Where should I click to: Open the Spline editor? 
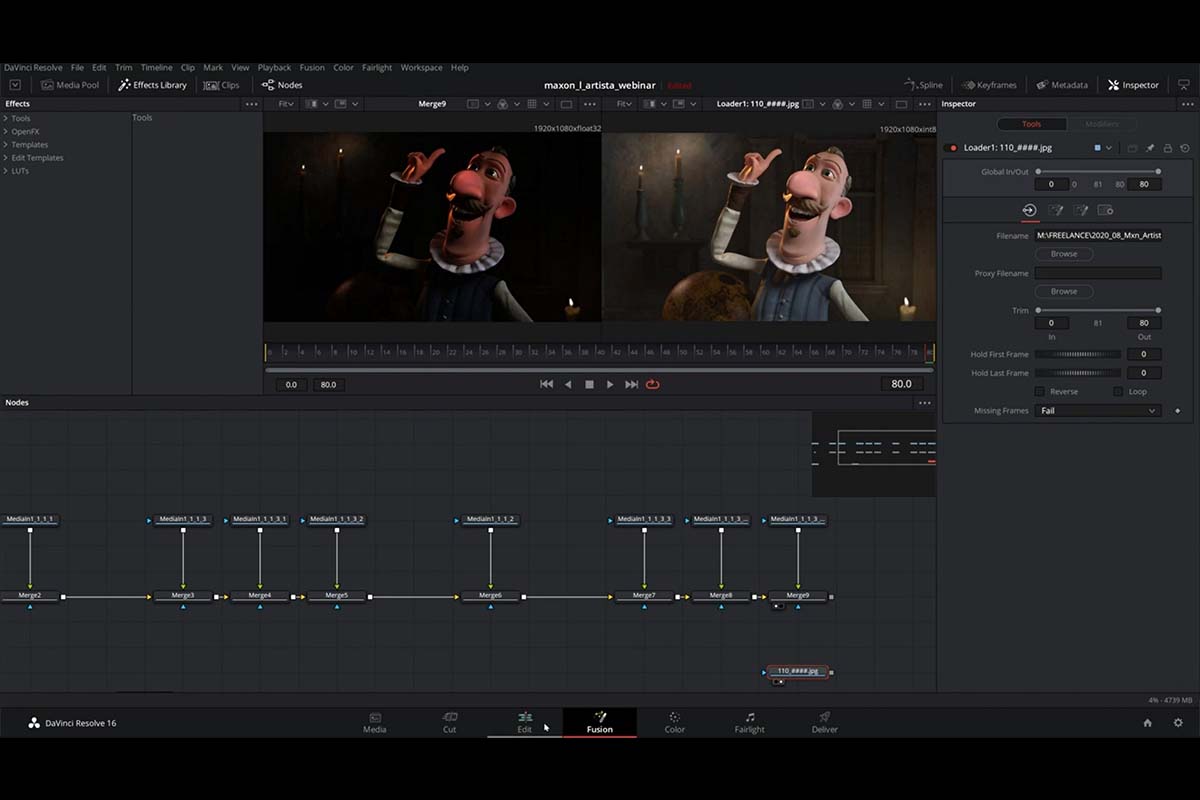[923, 84]
